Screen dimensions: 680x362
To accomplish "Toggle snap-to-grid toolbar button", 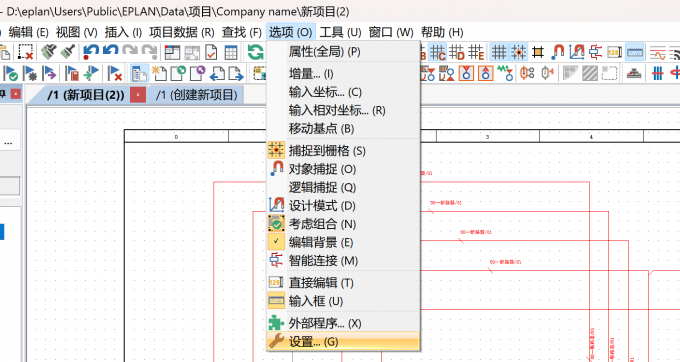I will click(518, 52).
